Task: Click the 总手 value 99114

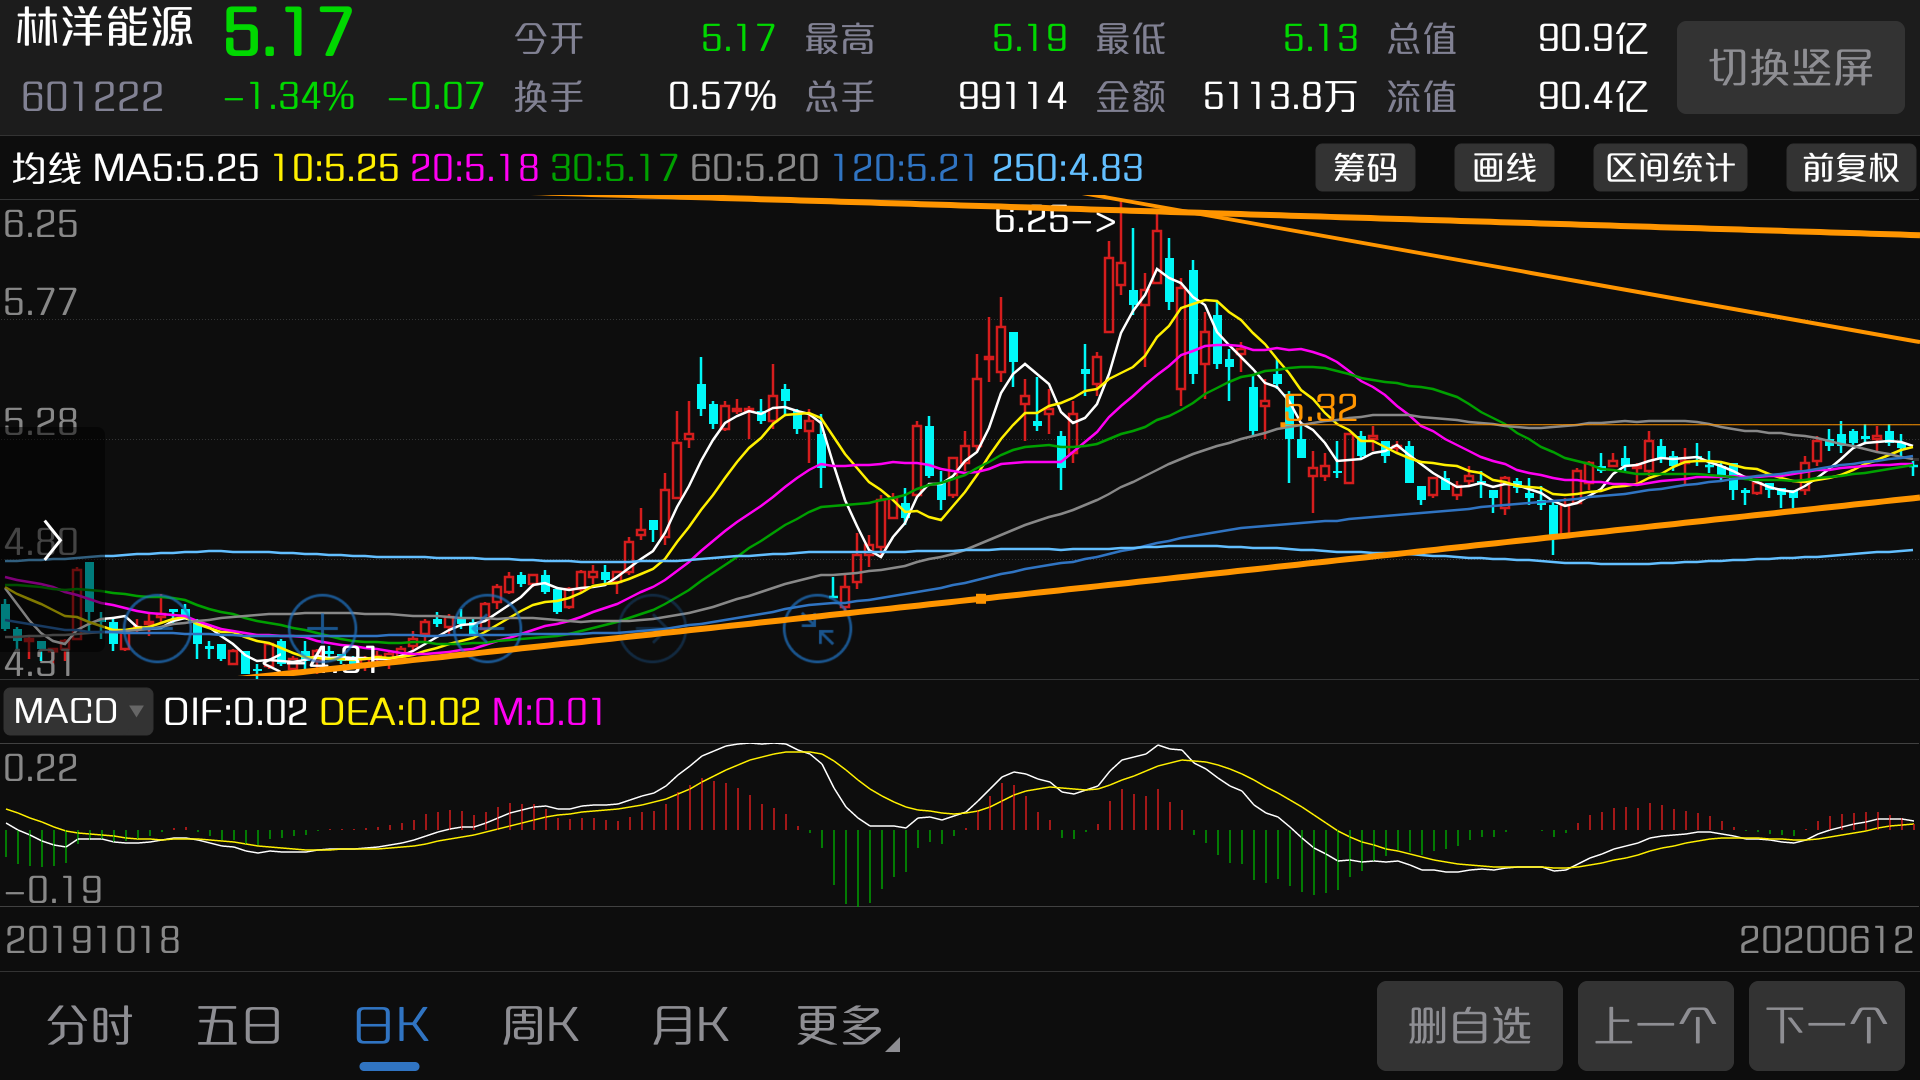Action: [x=1013, y=97]
